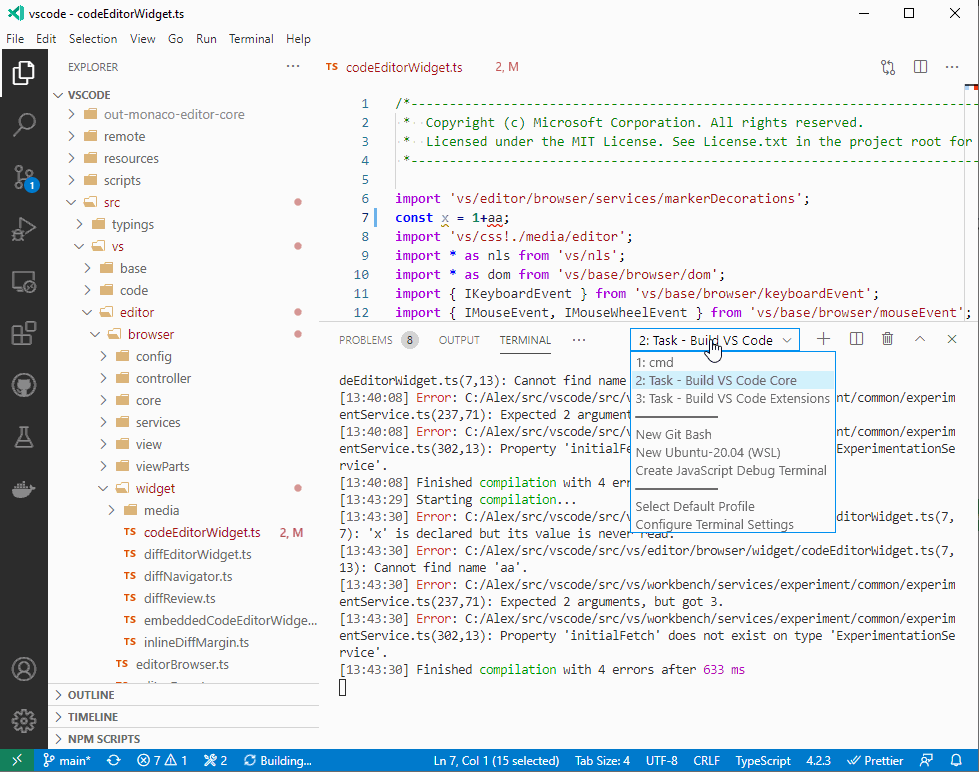Change TypeScript language mode
Image resolution: width=979 pixels, height=772 pixels.
762,760
